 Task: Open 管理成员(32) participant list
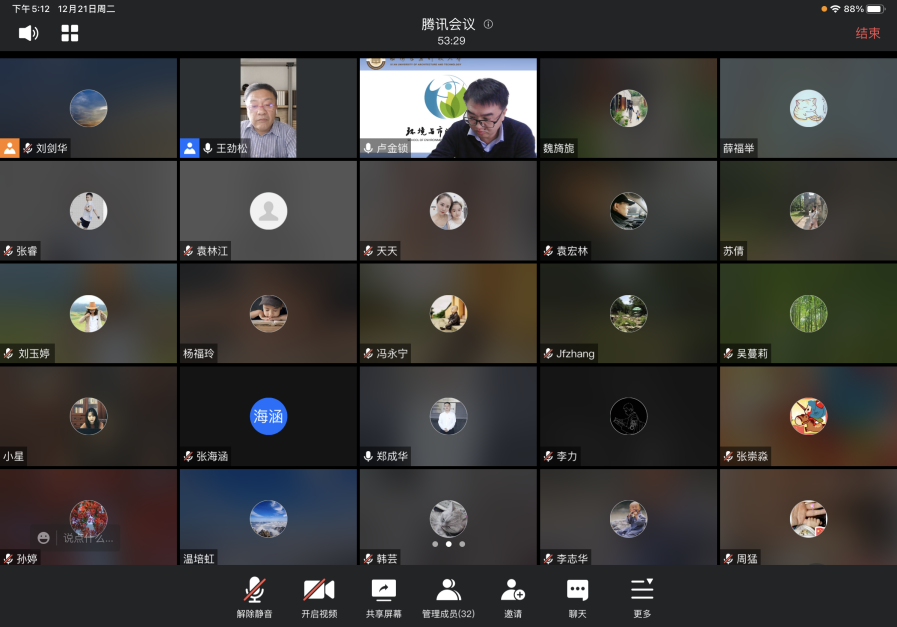coord(448,597)
